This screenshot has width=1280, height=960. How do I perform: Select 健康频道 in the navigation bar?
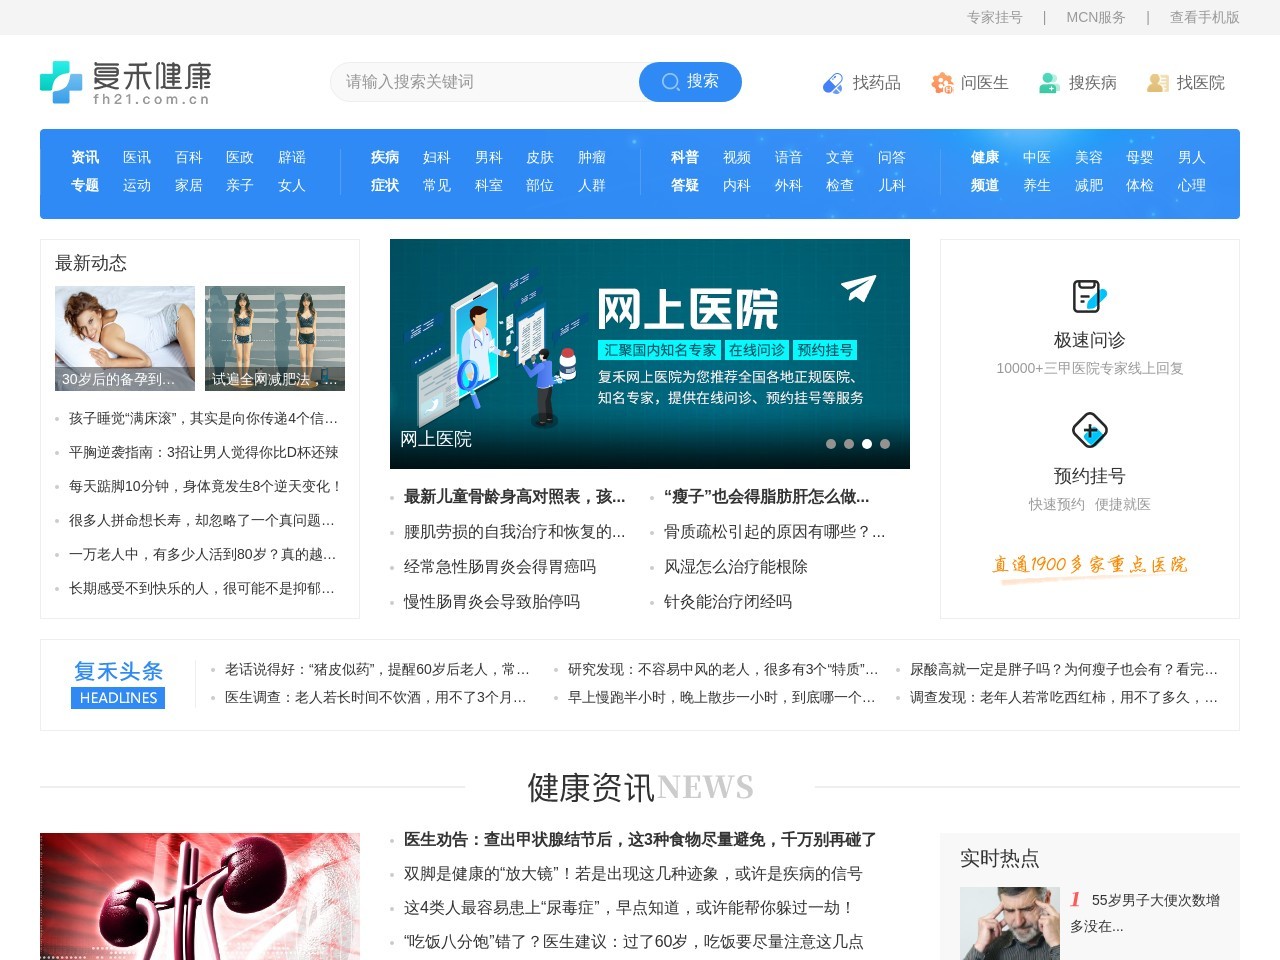(983, 171)
